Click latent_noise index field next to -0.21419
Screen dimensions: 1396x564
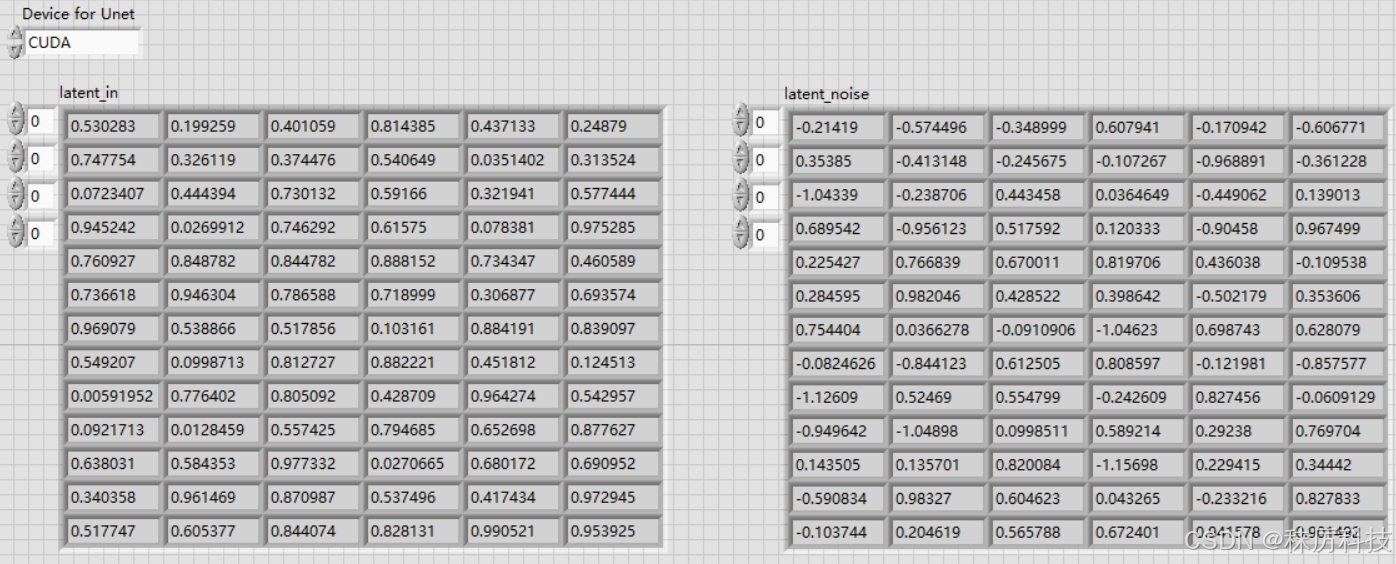coord(767,122)
